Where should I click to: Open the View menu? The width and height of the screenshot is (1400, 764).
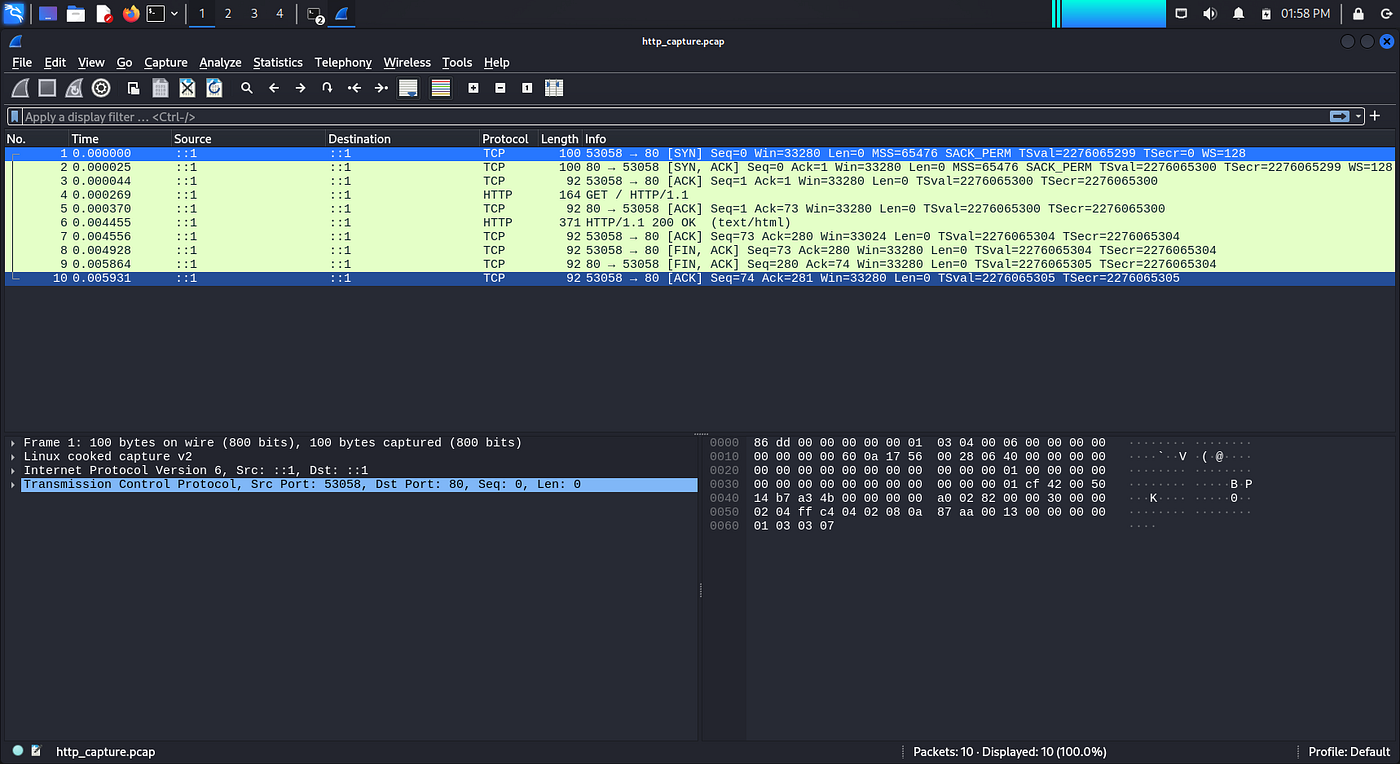point(91,62)
